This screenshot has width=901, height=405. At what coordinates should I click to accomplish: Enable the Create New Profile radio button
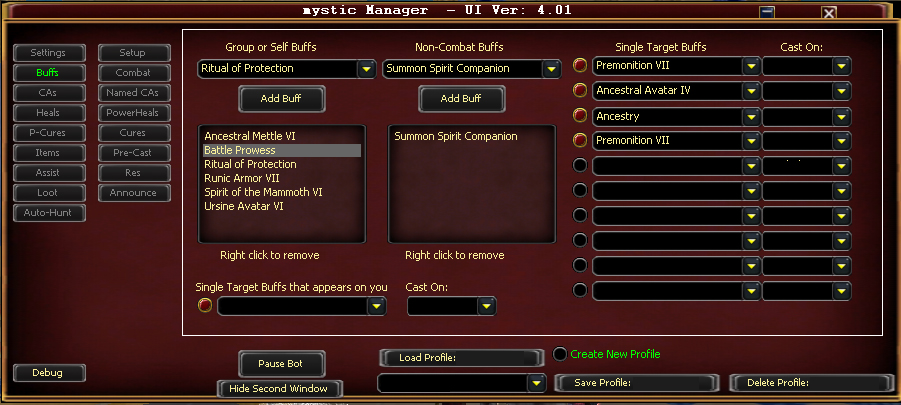click(x=560, y=354)
